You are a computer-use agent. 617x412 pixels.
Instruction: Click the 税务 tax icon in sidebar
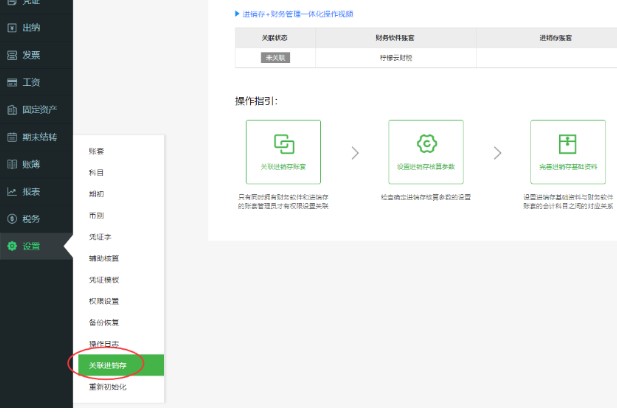(12, 218)
